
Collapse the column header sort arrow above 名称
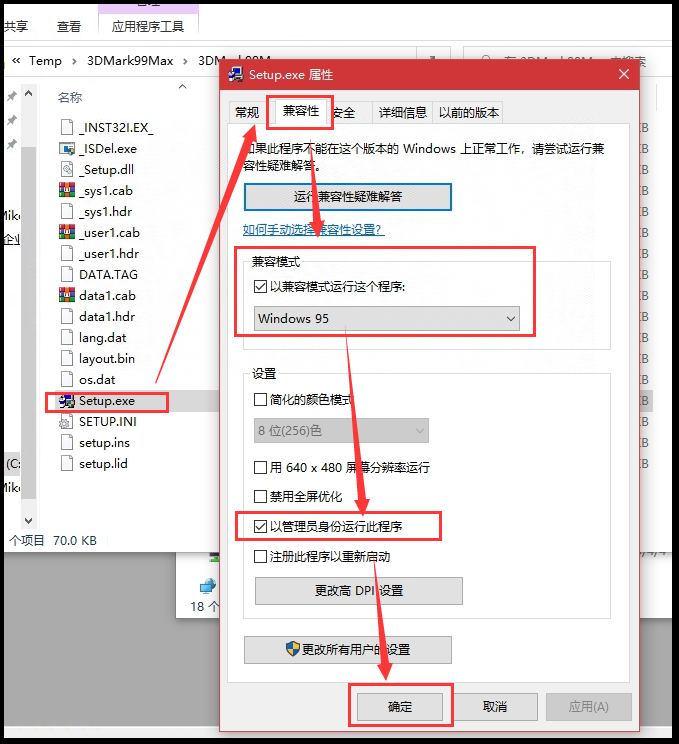(182, 87)
